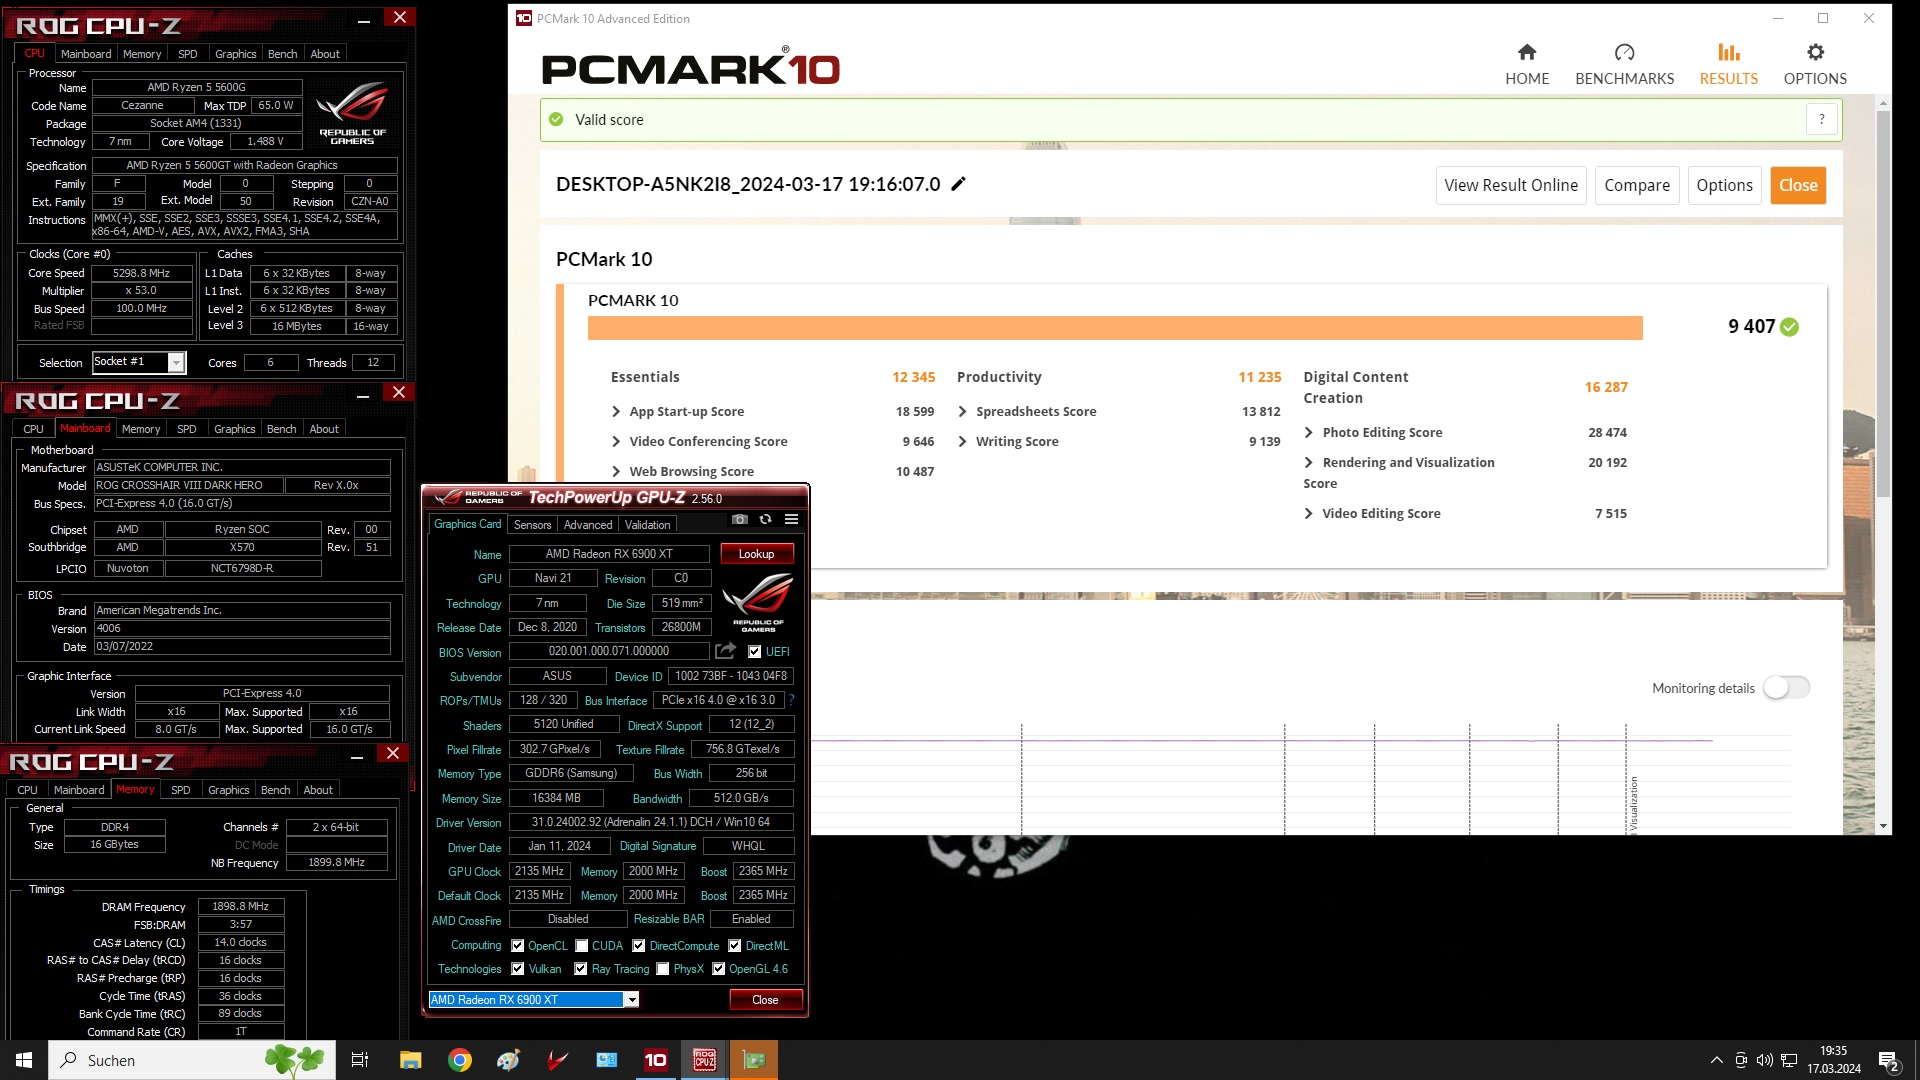Open Bench tab in top CPU-Z window
This screenshot has height=1080, width=1920.
[x=282, y=54]
